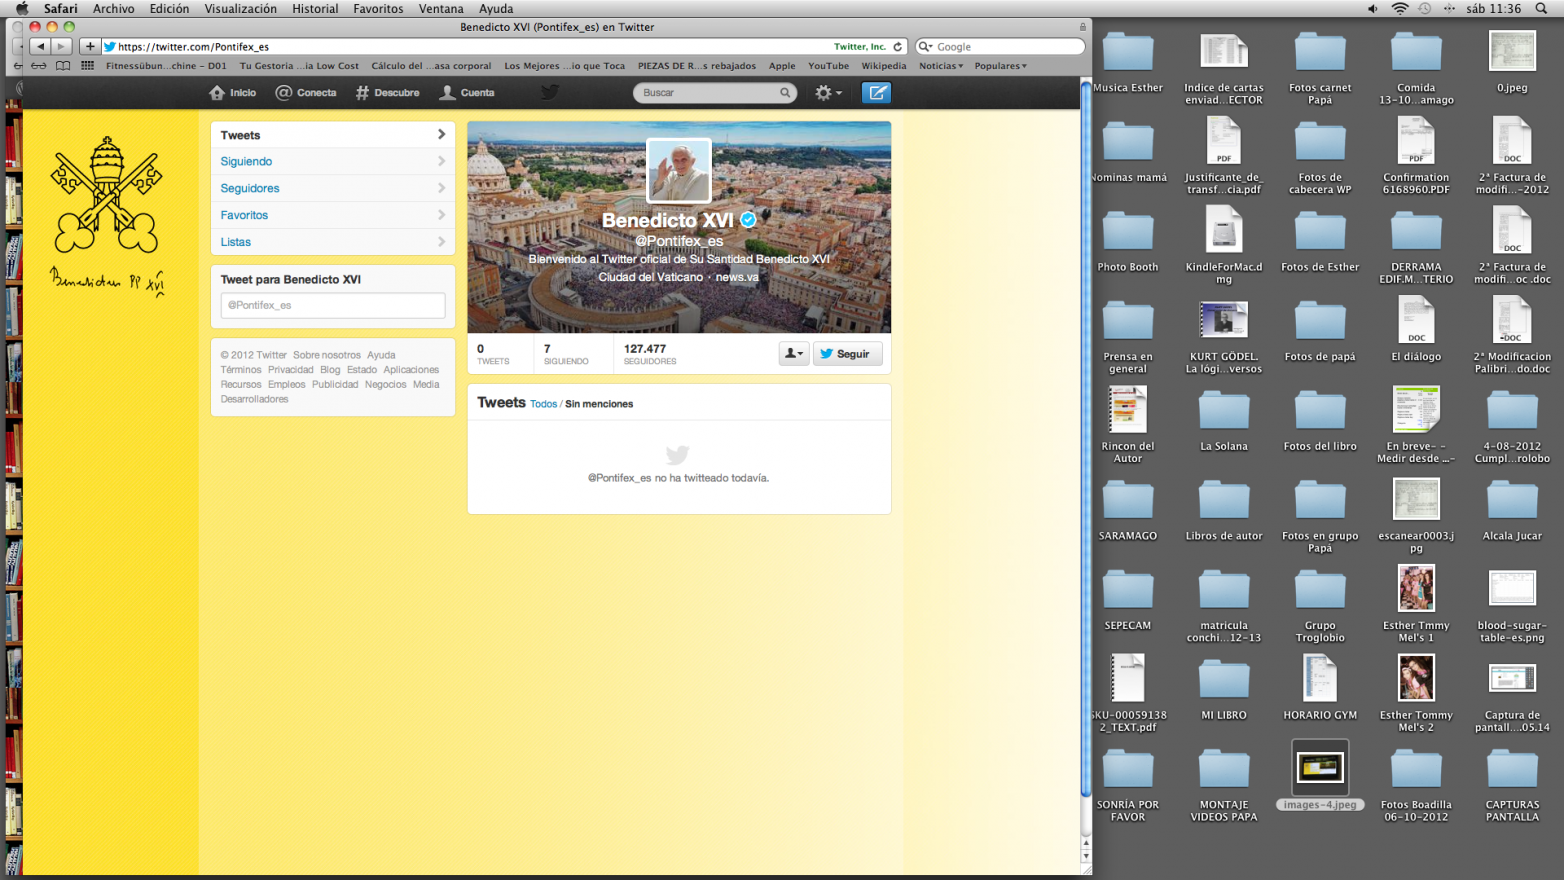Viewport: 1564px width, 880px height.
Task: Click the Pope profile picture
Action: click(679, 171)
